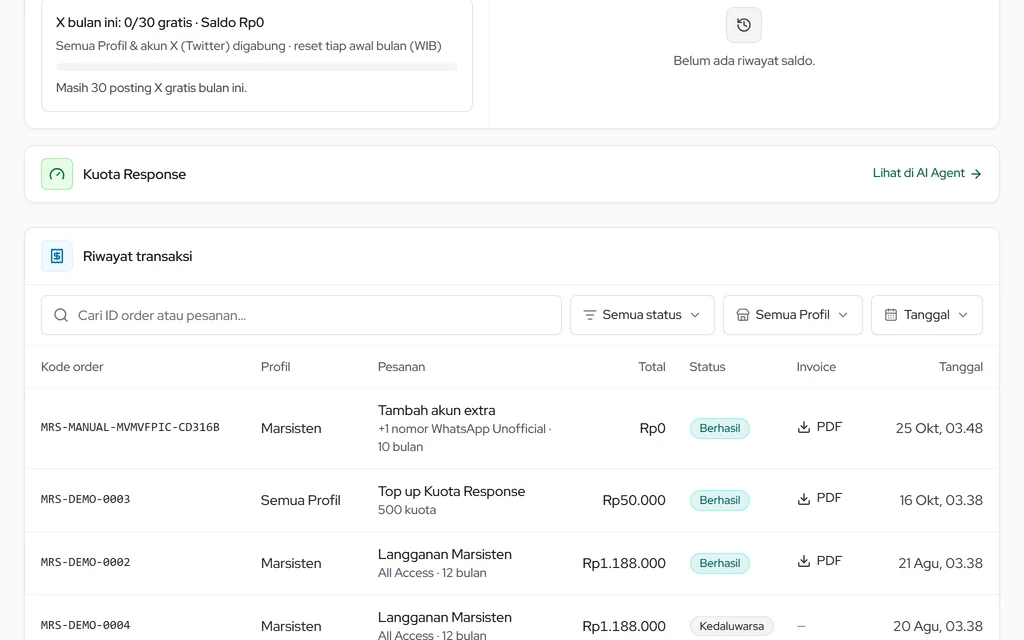
Task: Click the calendar icon in Tanggal filter
Action: point(891,315)
